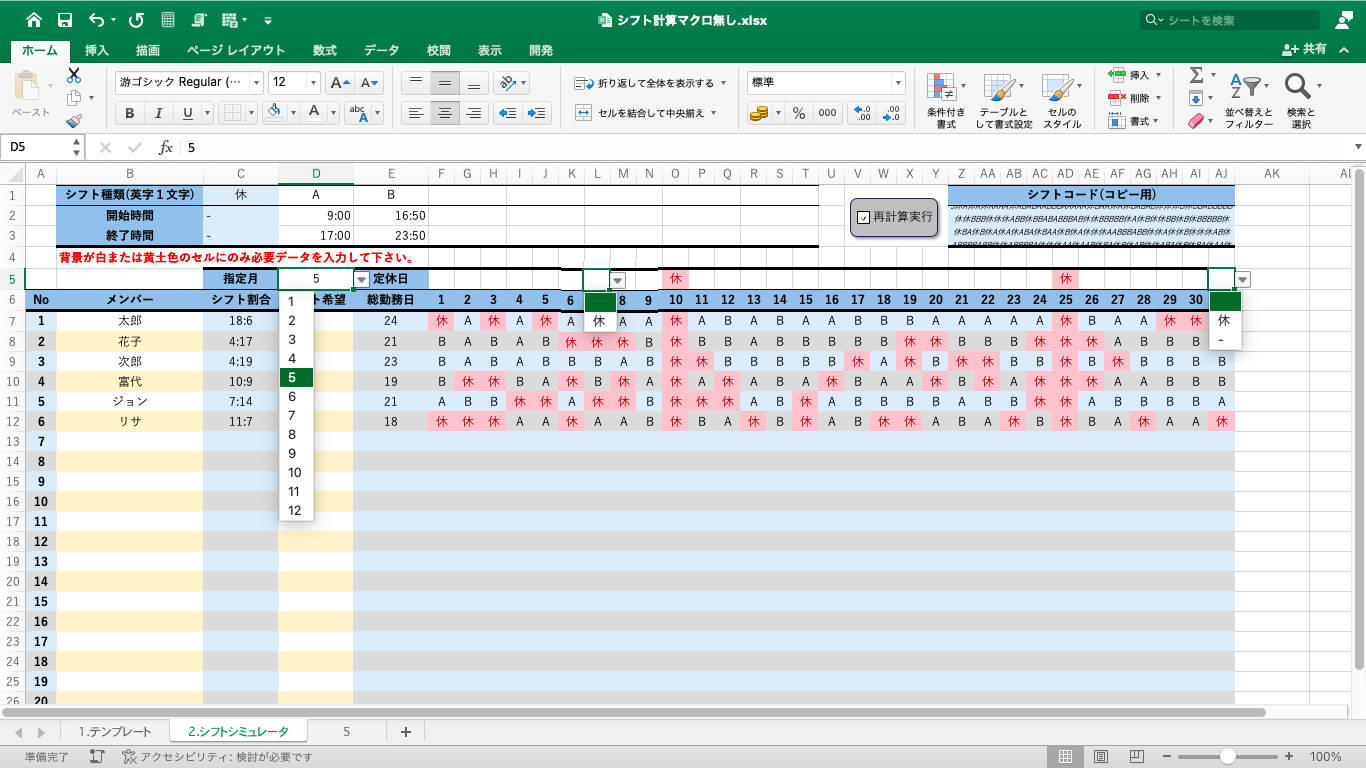
Task: Toggle the 再計算実行 checkbox
Action: click(864, 217)
